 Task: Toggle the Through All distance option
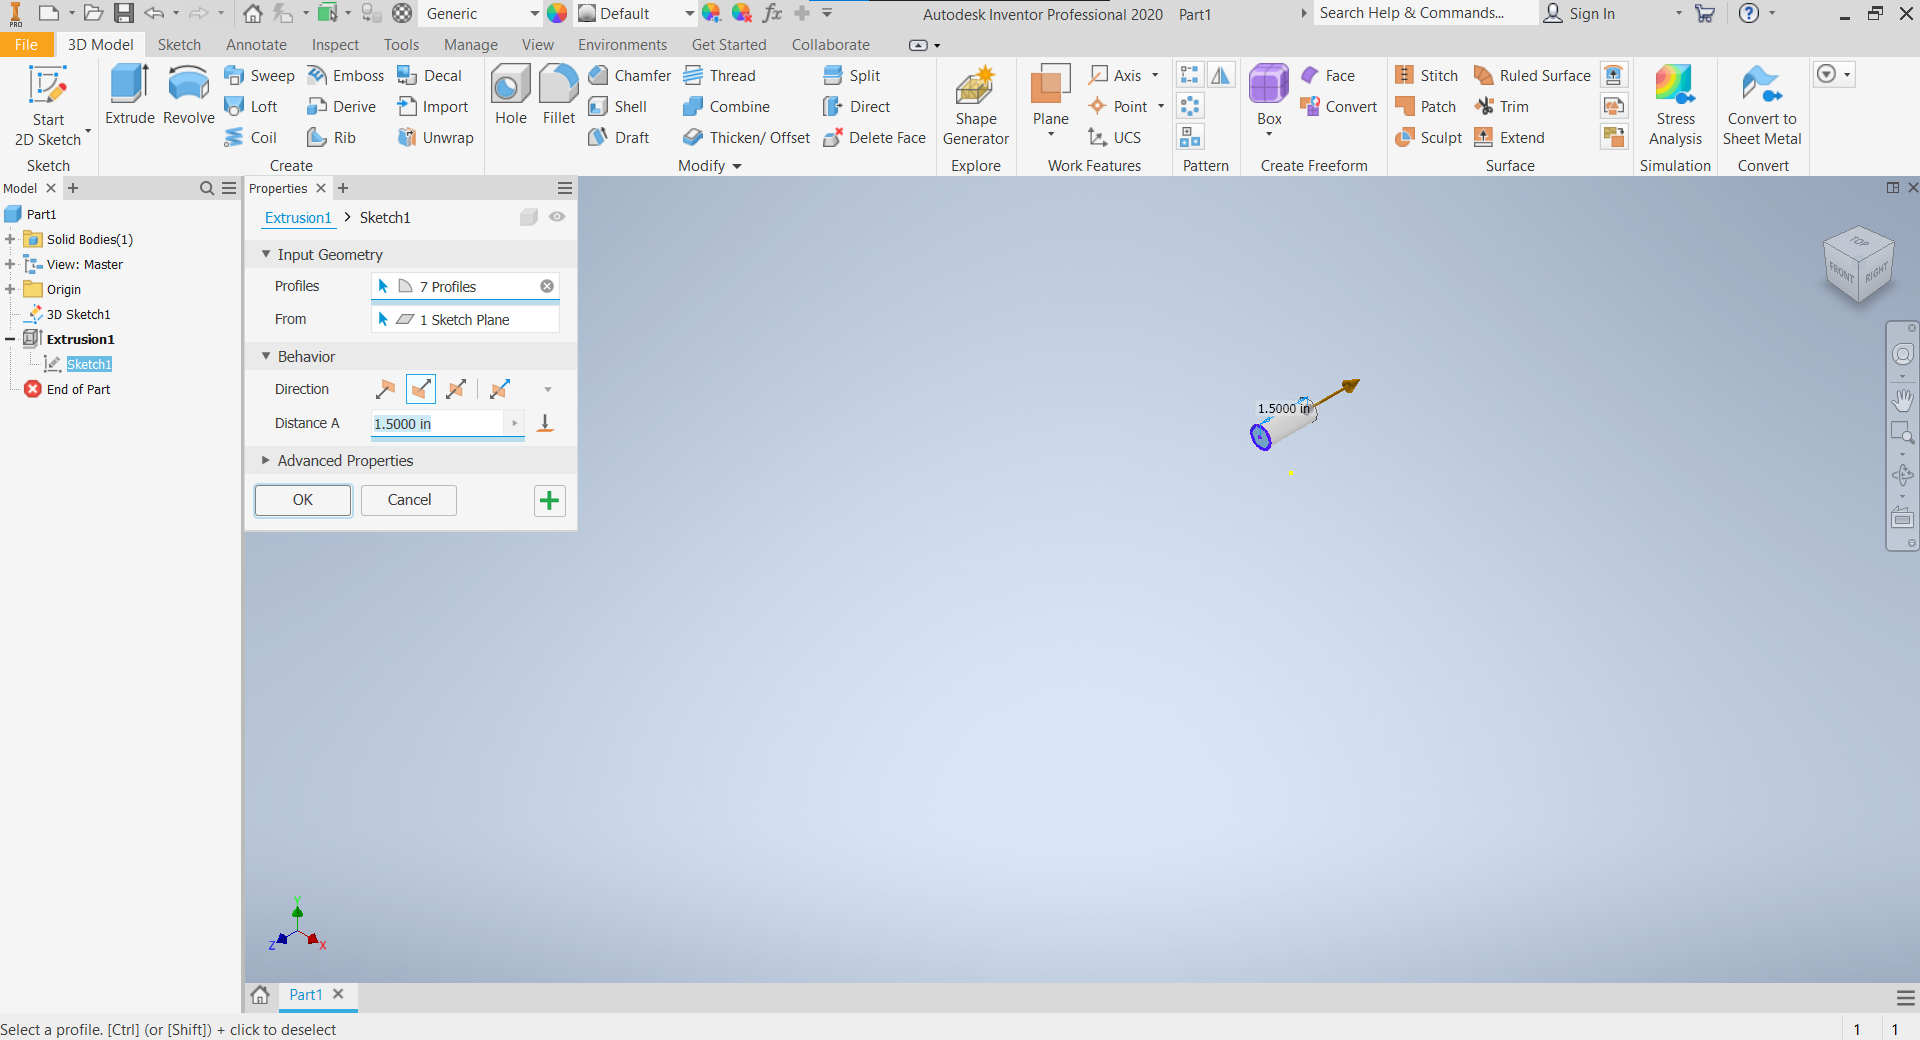point(545,423)
